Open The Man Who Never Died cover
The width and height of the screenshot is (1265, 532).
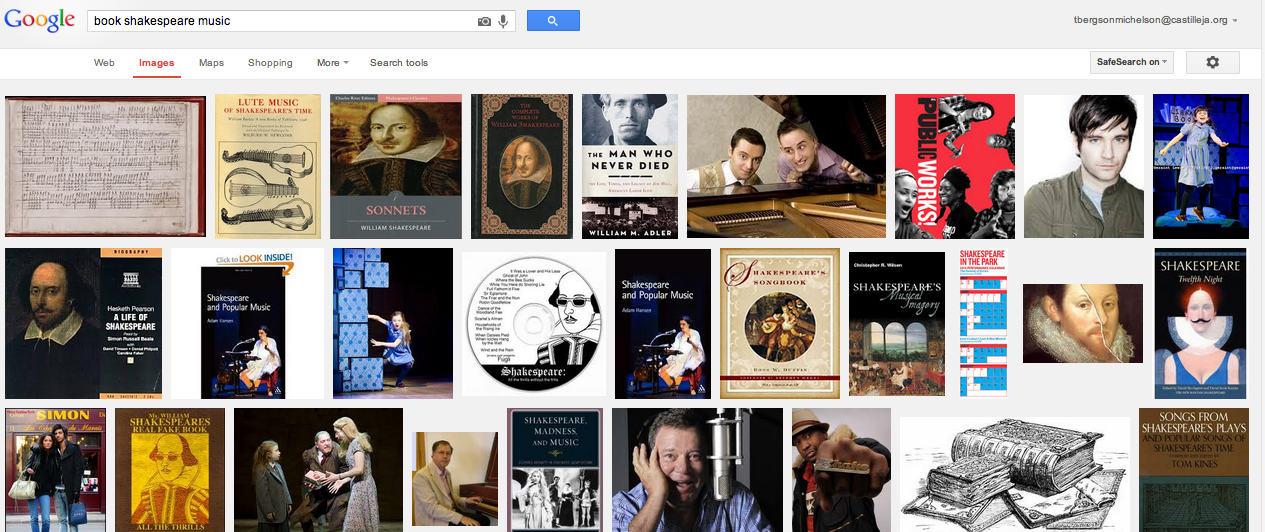coord(630,167)
